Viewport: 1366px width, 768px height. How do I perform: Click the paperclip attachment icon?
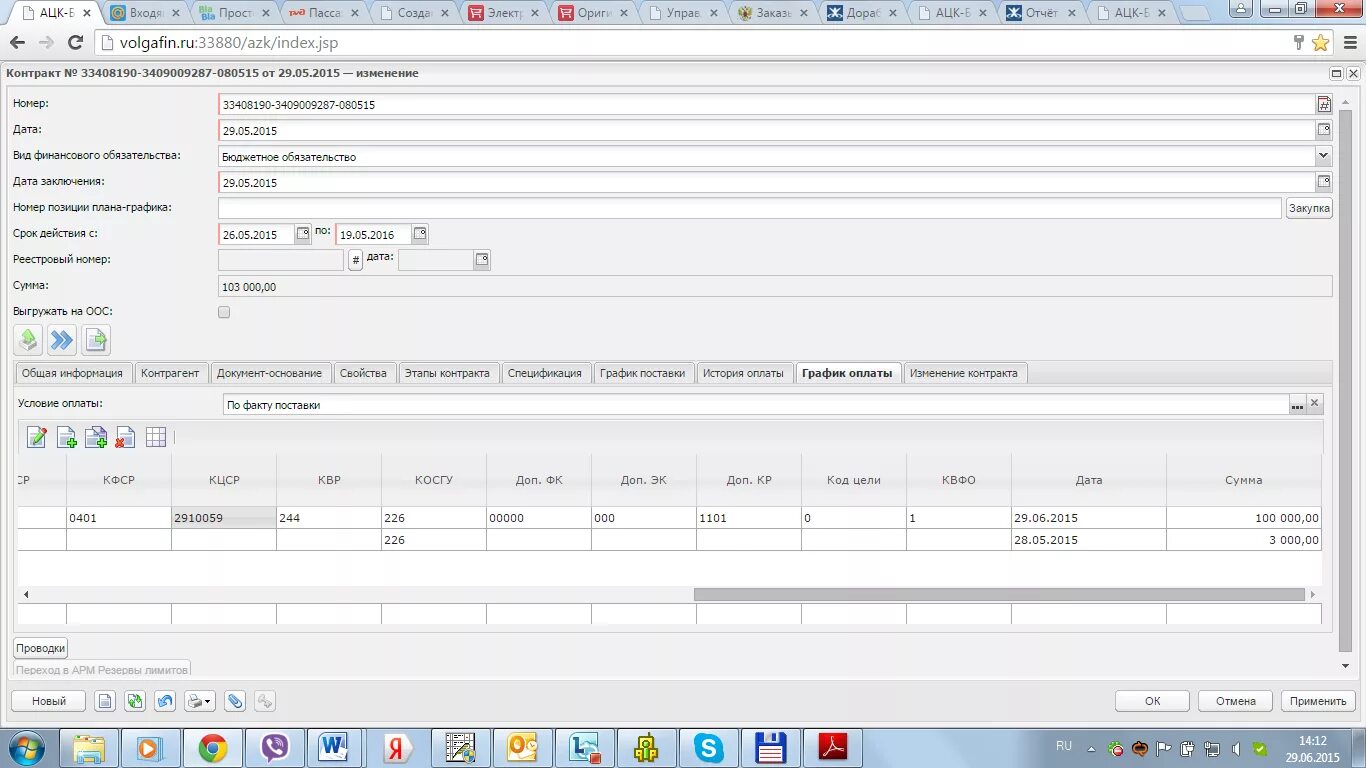point(235,701)
